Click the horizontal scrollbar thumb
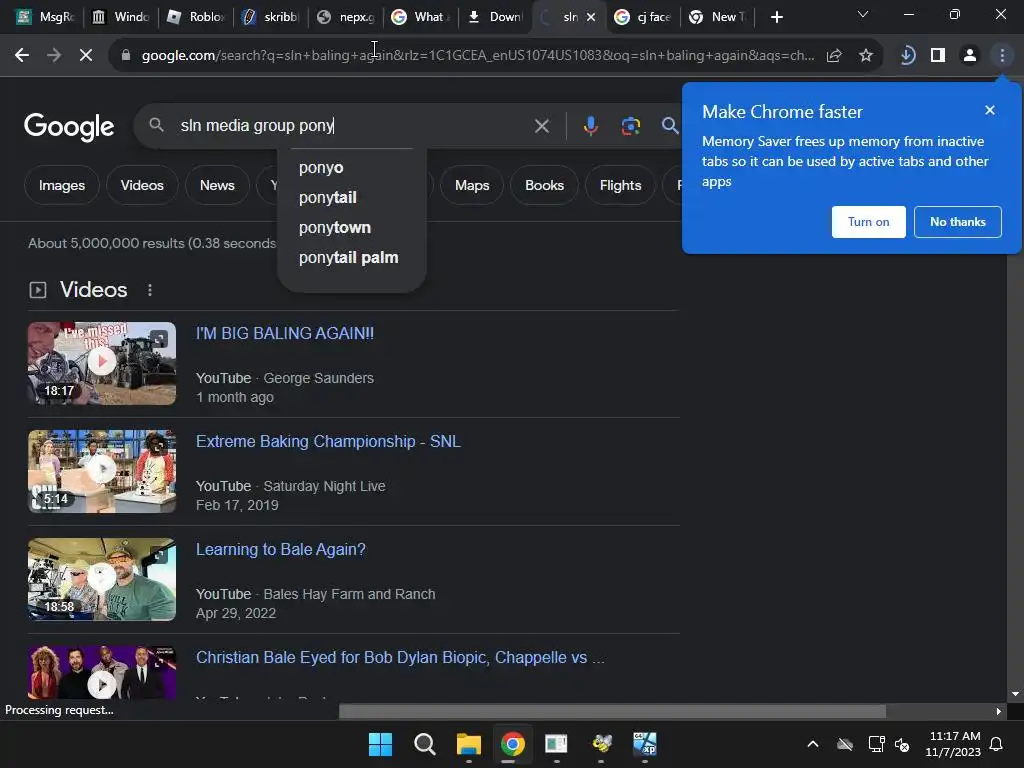 coord(612,712)
